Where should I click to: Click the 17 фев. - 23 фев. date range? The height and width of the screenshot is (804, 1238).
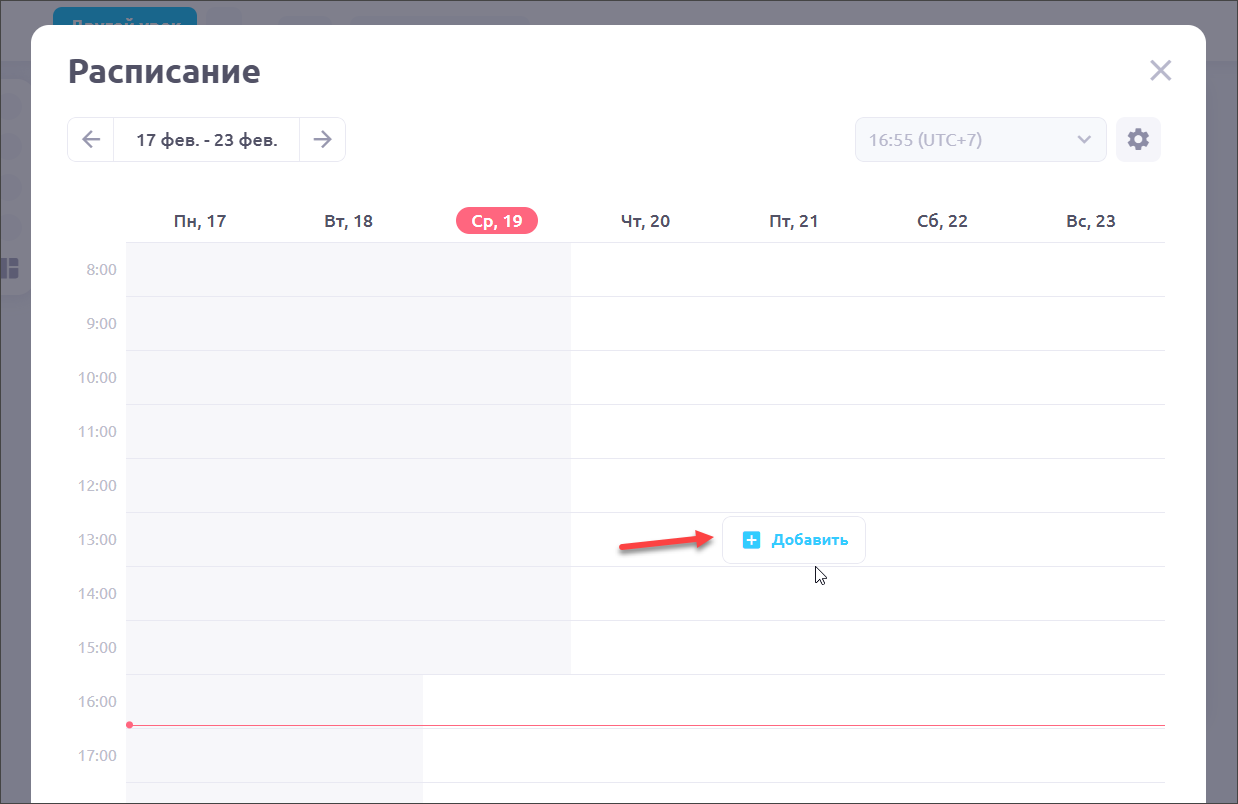pyautogui.click(x=207, y=140)
